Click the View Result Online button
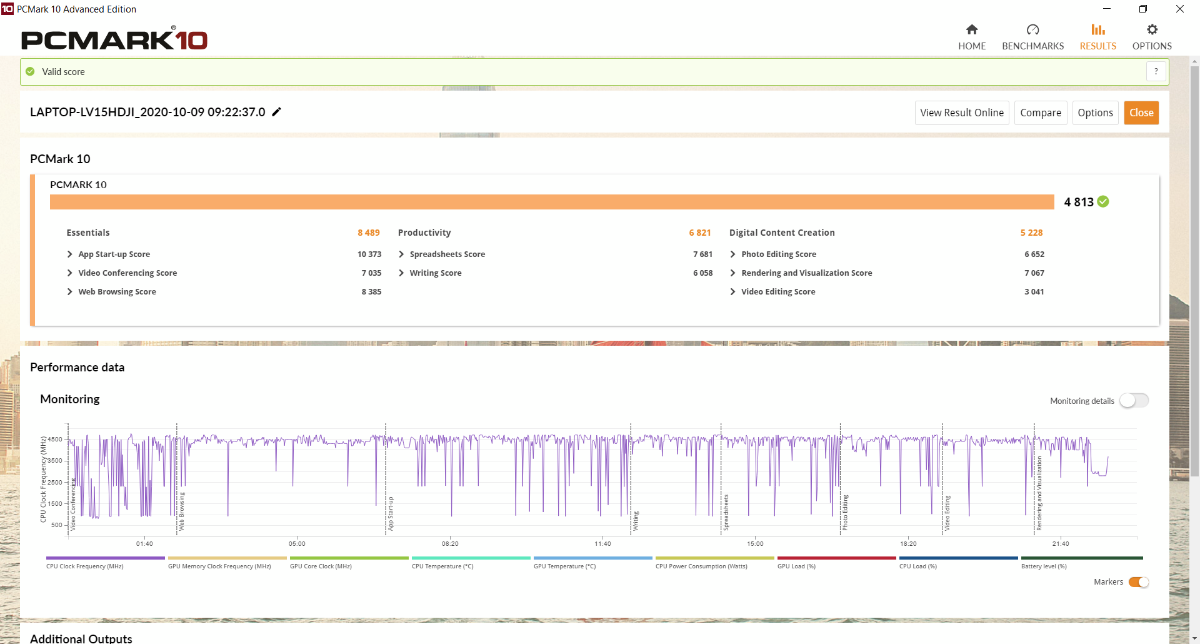Screen dimensions: 1200x644 point(961,113)
